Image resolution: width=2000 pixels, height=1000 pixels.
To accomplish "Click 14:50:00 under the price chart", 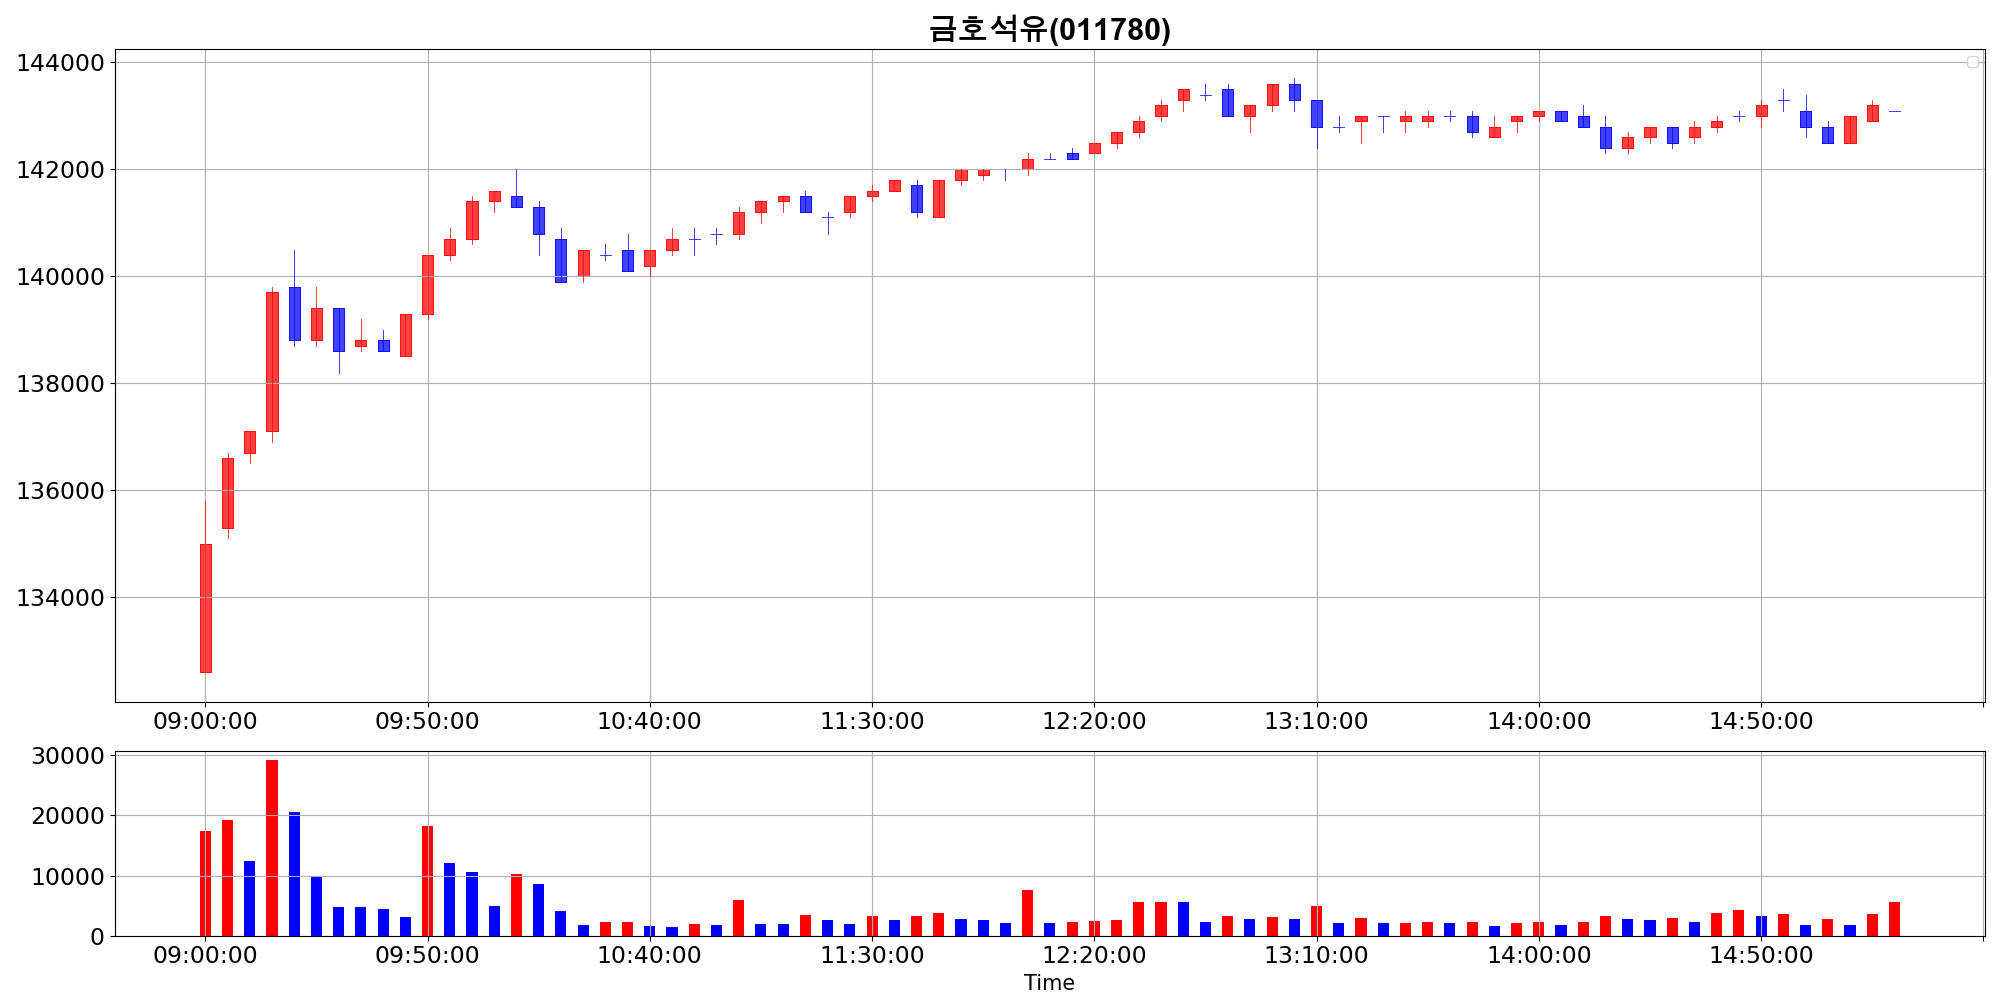I will pyautogui.click(x=1761, y=721).
